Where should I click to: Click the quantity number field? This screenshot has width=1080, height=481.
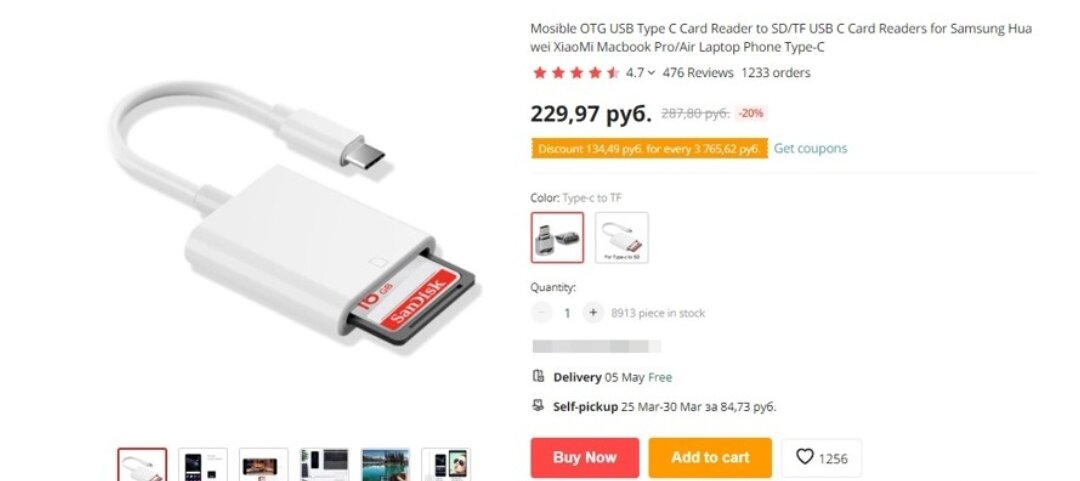(567, 313)
